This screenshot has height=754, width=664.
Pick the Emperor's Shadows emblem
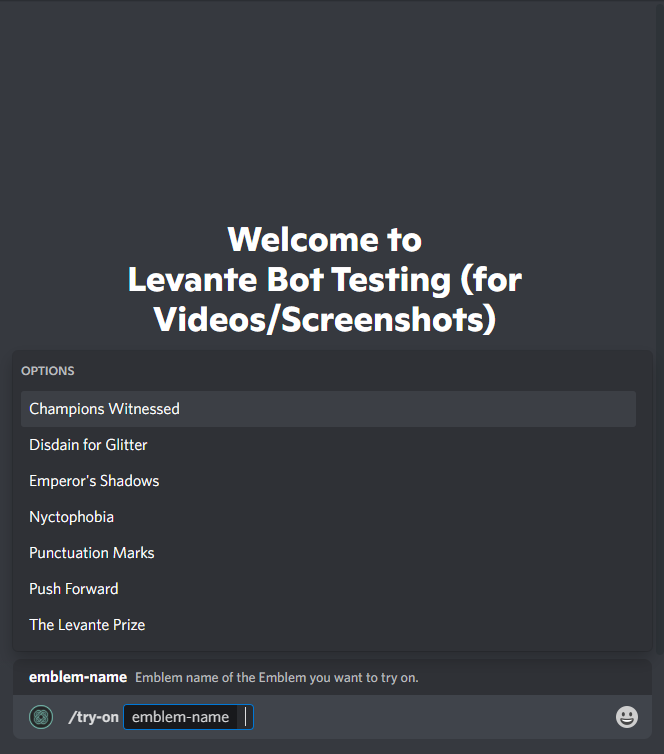(328, 481)
